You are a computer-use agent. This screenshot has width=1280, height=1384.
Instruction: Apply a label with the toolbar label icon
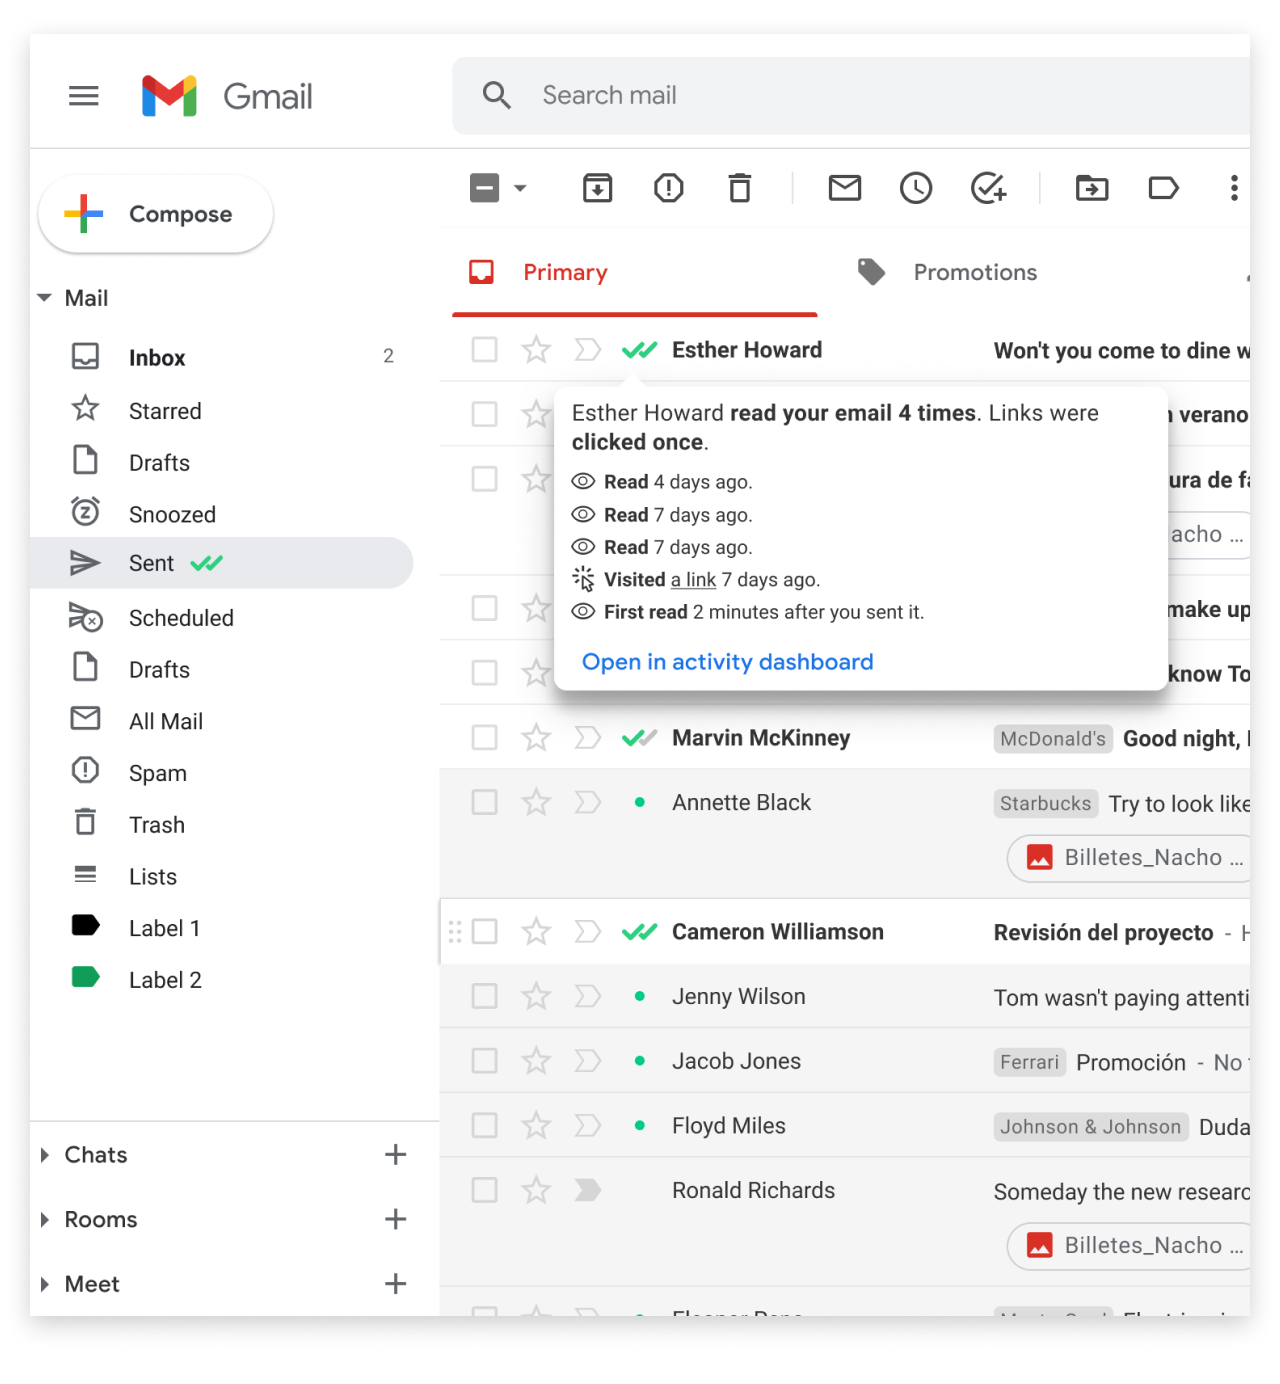point(1163,188)
